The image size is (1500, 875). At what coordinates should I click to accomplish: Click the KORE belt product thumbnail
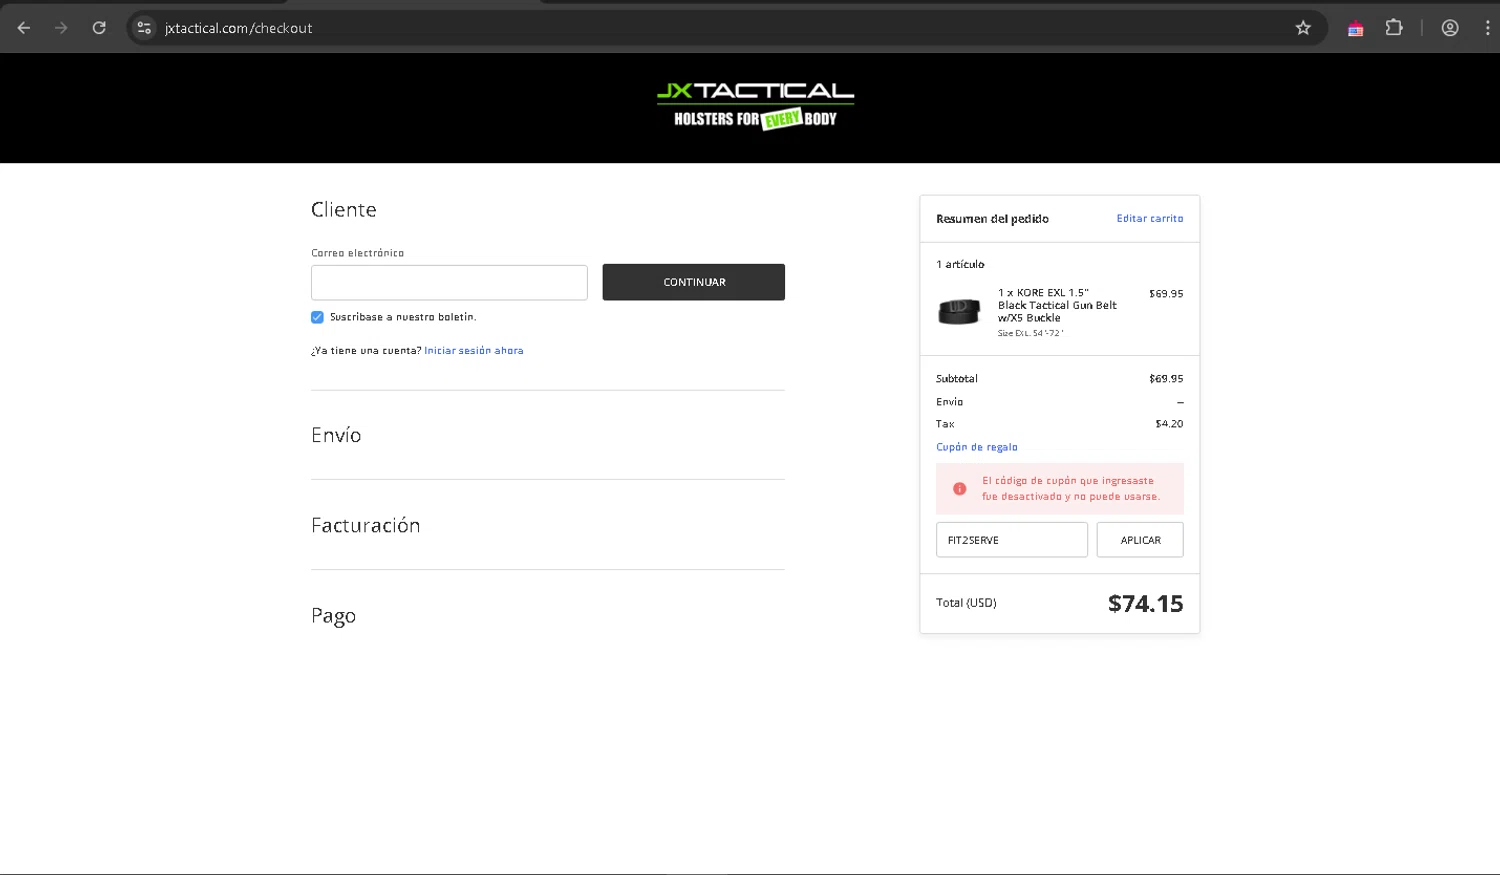click(x=959, y=312)
